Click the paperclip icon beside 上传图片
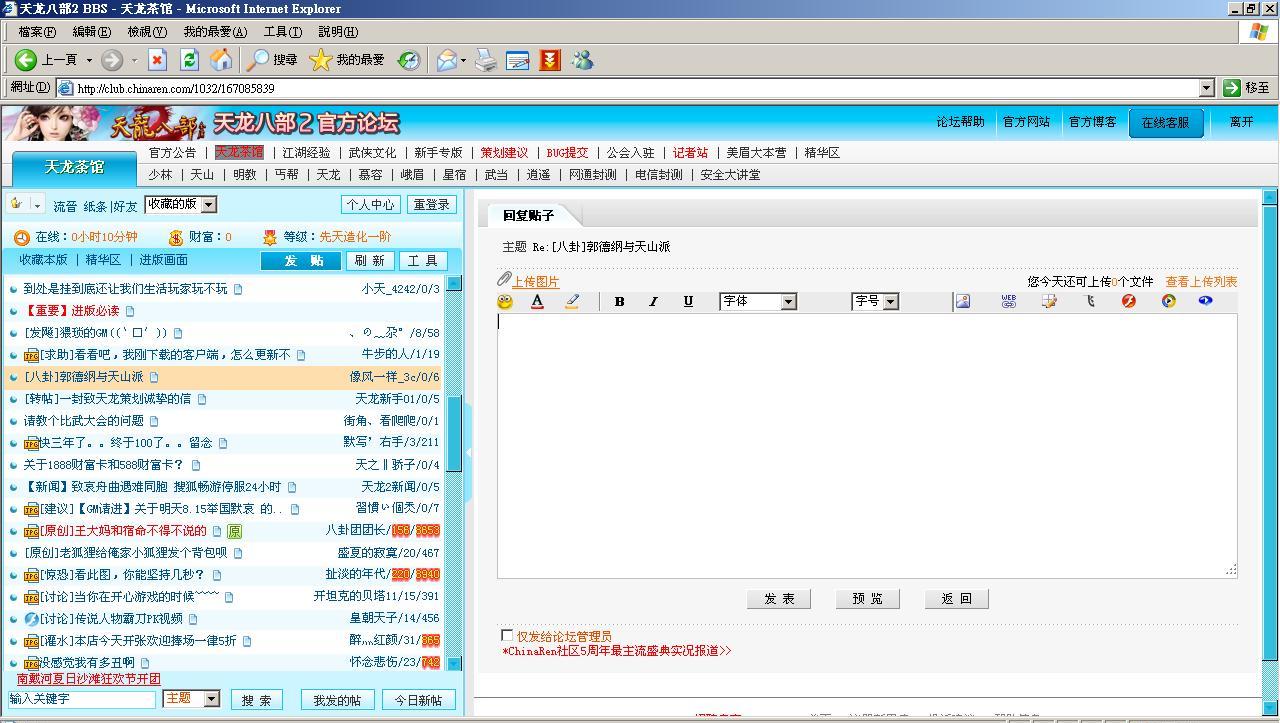Screen dimensions: 1280x723 (504, 280)
